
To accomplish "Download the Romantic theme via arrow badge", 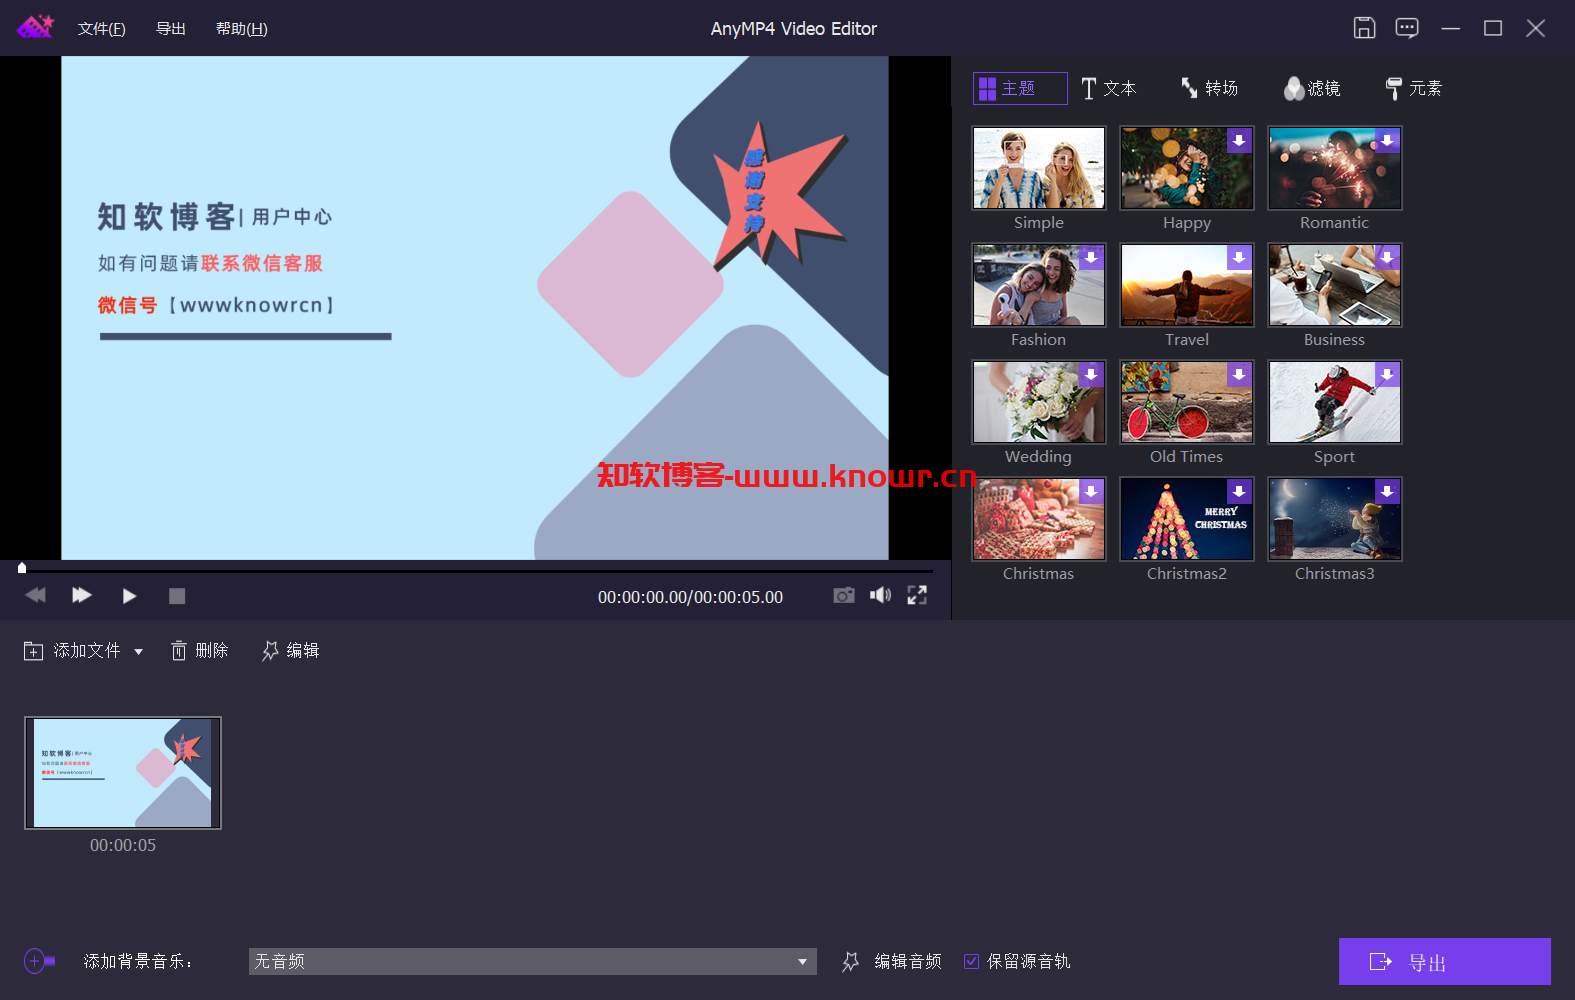I will tap(1387, 141).
